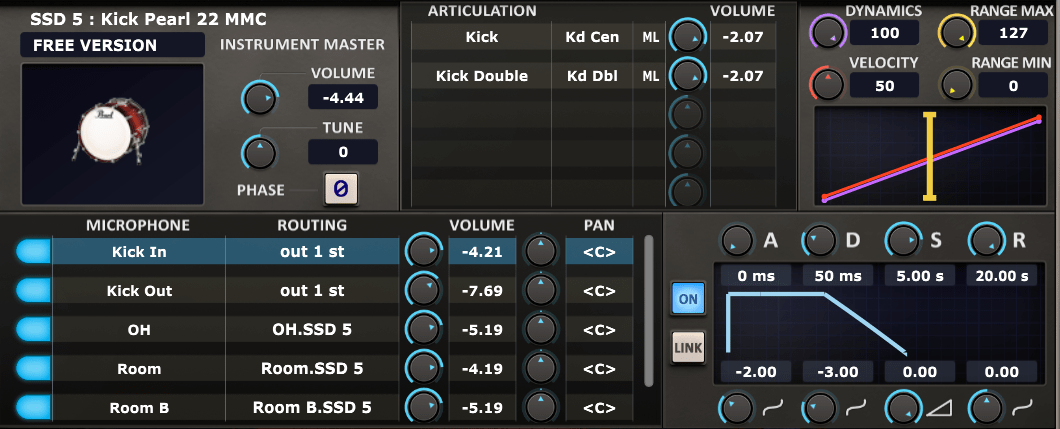Disable the Kick In microphone
Screen dimensions: 1060x429
pos(33,252)
